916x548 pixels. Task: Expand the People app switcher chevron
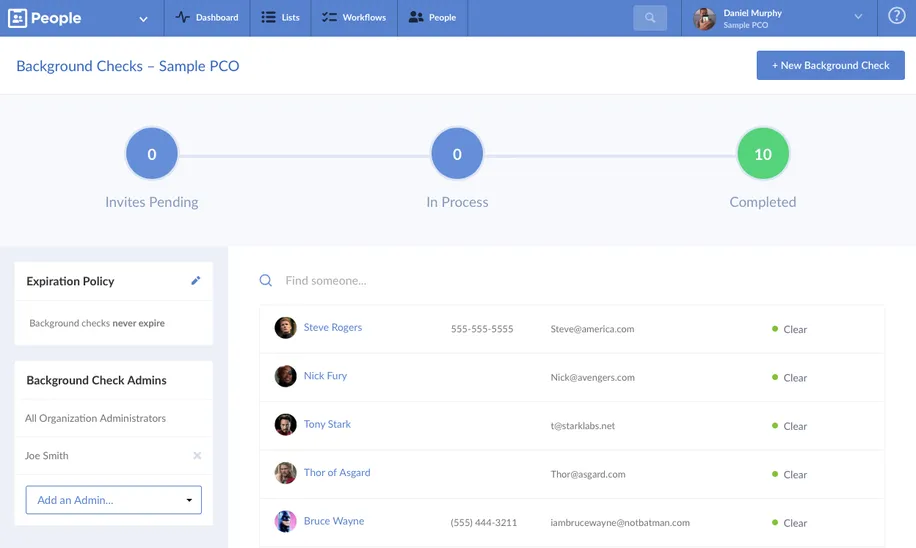click(143, 18)
